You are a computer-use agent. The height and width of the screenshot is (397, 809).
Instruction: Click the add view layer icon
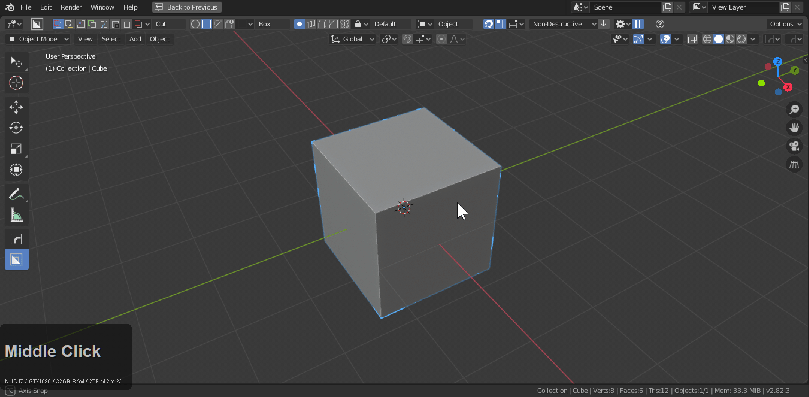pyautogui.click(x=786, y=7)
